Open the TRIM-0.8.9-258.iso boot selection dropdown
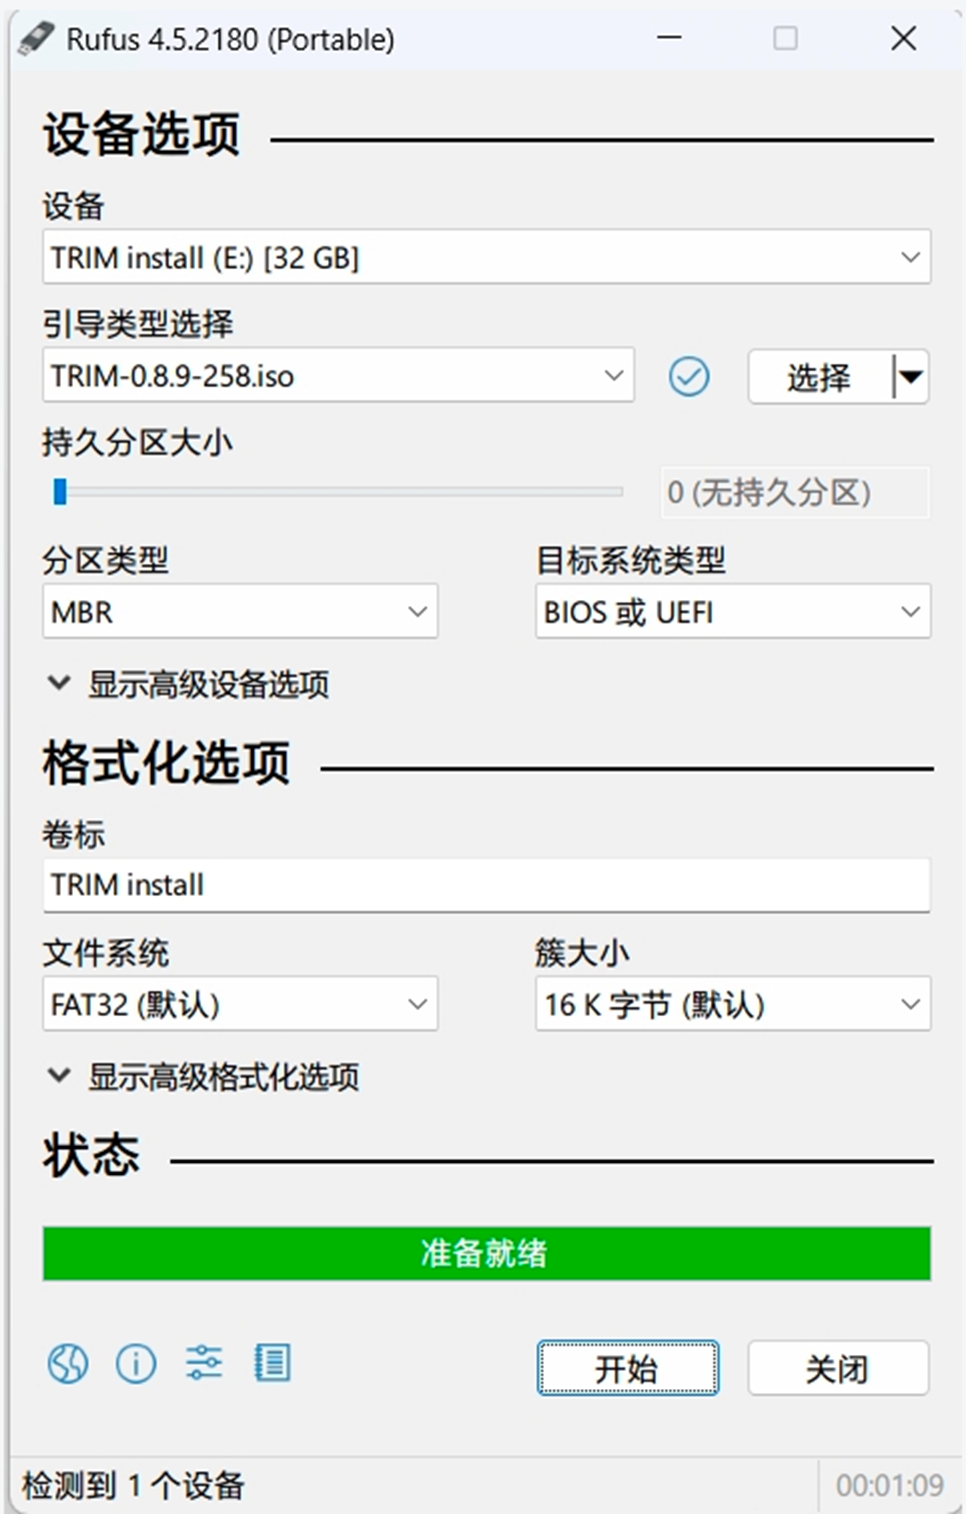Viewport: 966px width, 1514px height. (x=338, y=376)
